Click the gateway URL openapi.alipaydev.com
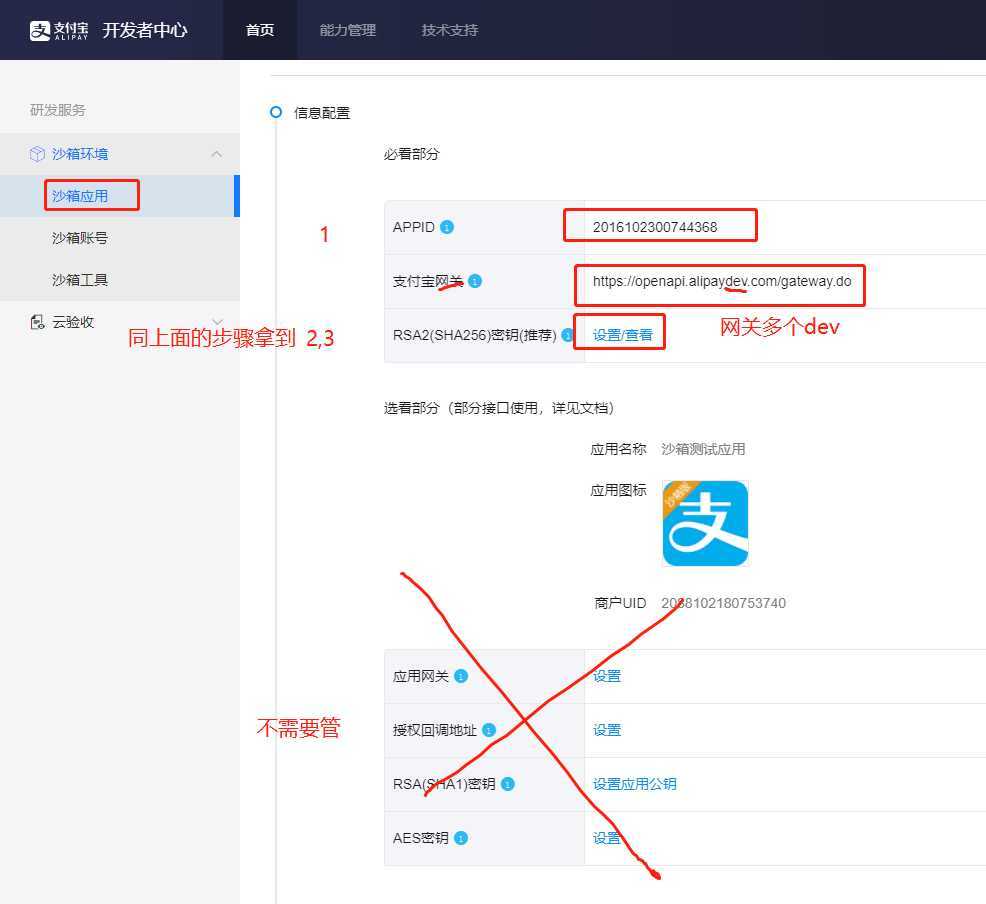This screenshot has height=904, width=986. coord(722,281)
